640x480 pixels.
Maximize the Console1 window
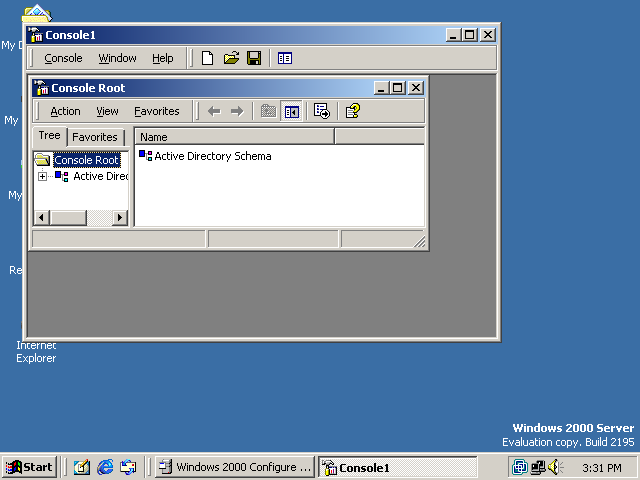pos(469,35)
